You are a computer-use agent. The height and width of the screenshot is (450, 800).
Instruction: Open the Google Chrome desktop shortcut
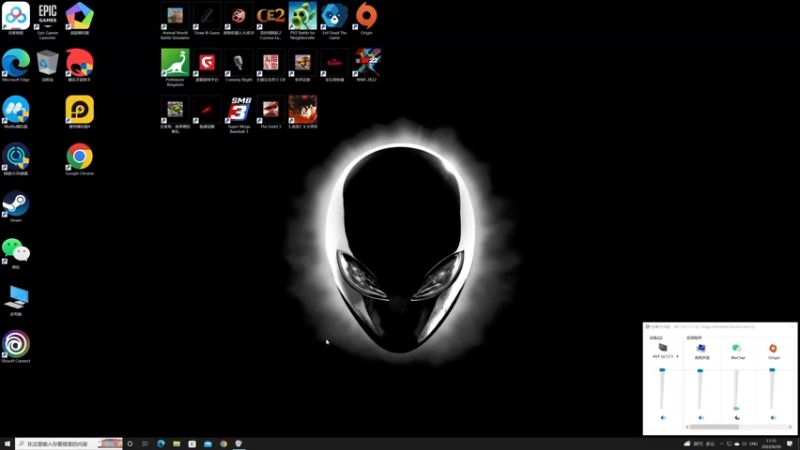tap(79, 159)
